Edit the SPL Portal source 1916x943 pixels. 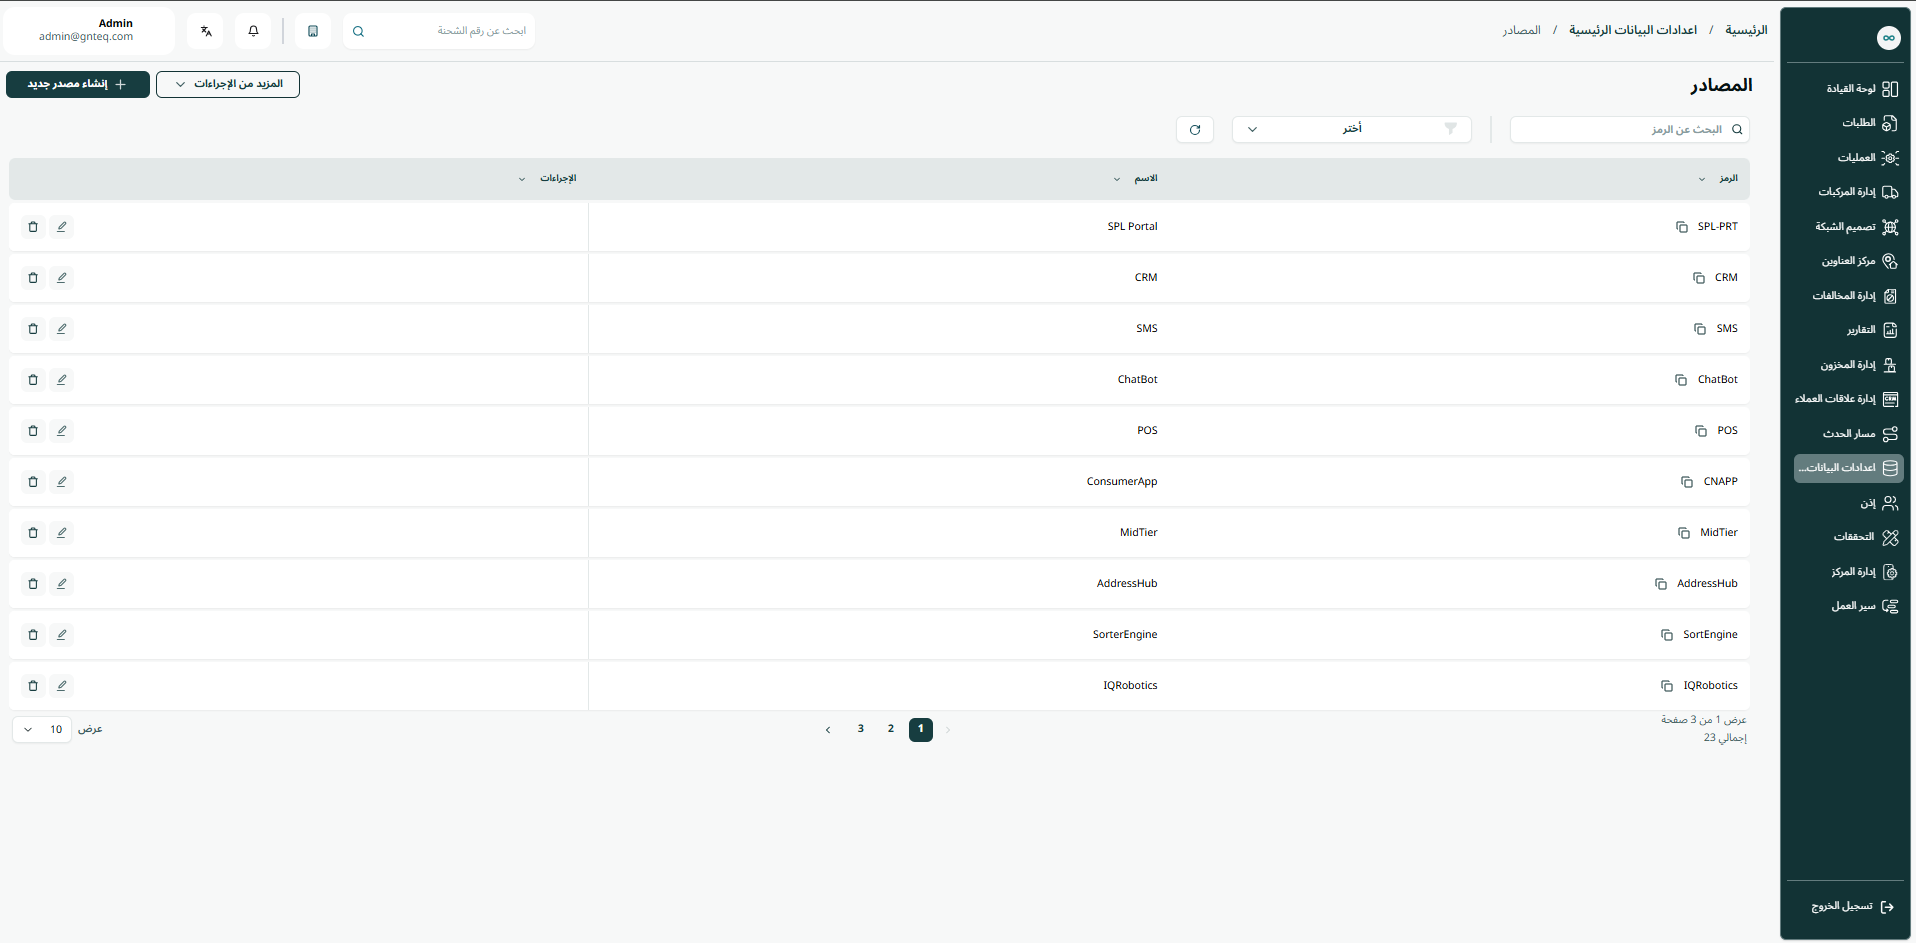tap(62, 227)
